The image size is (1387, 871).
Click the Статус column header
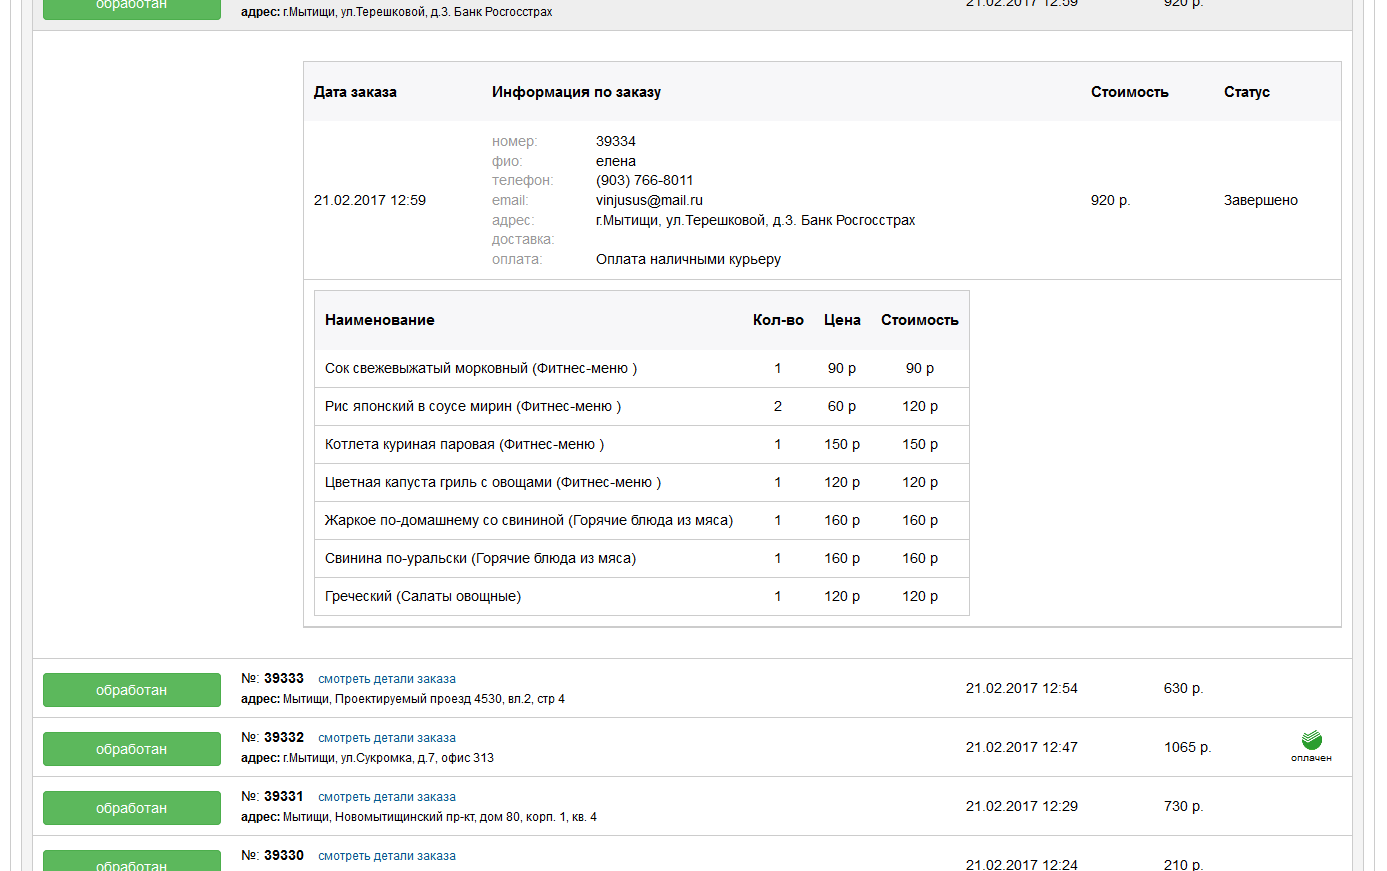click(x=1246, y=92)
